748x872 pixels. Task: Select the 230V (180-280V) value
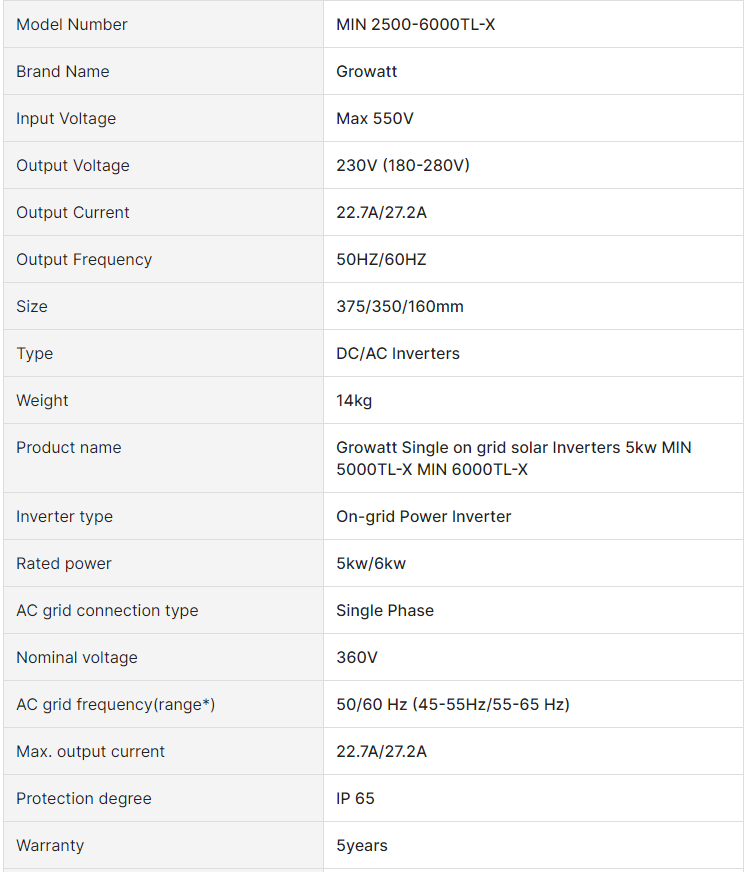coord(403,166)
